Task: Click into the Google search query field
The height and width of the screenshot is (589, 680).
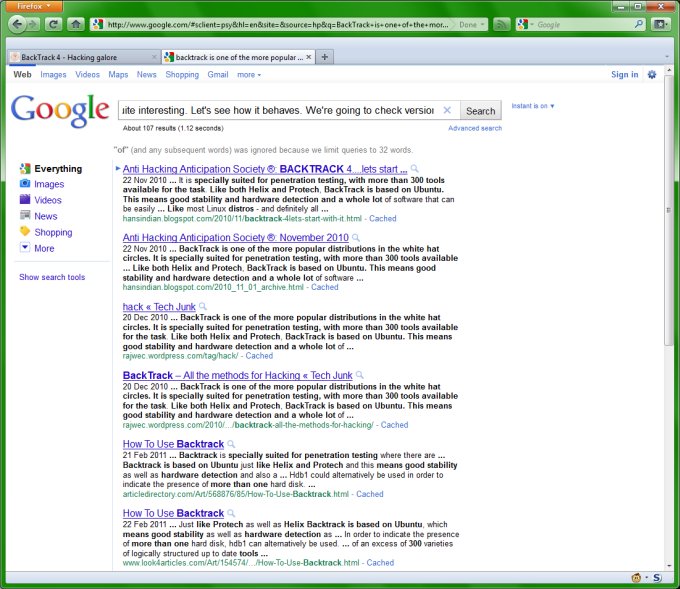Action: [275, 111]
